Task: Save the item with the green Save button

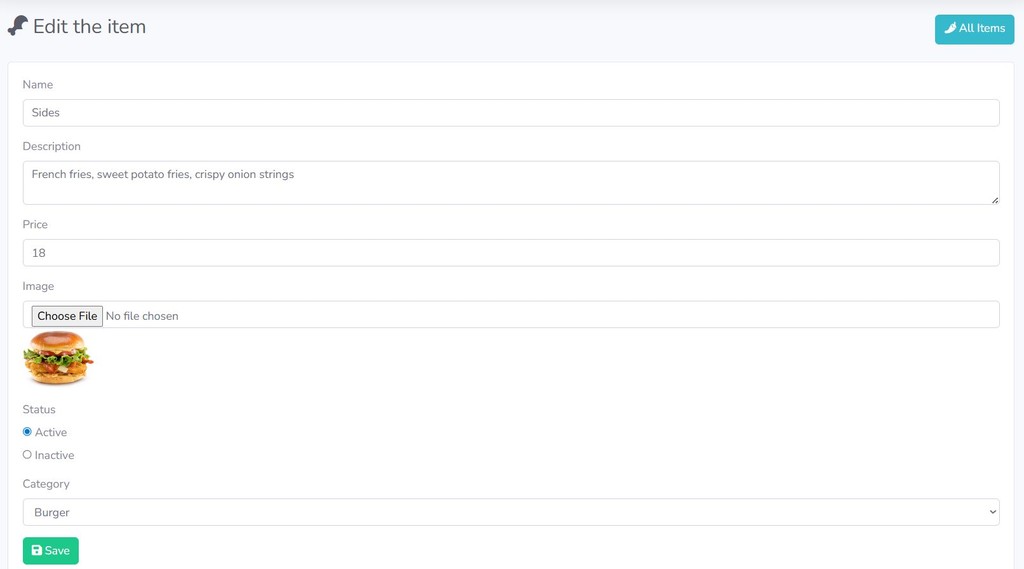Action: [51, 551]
